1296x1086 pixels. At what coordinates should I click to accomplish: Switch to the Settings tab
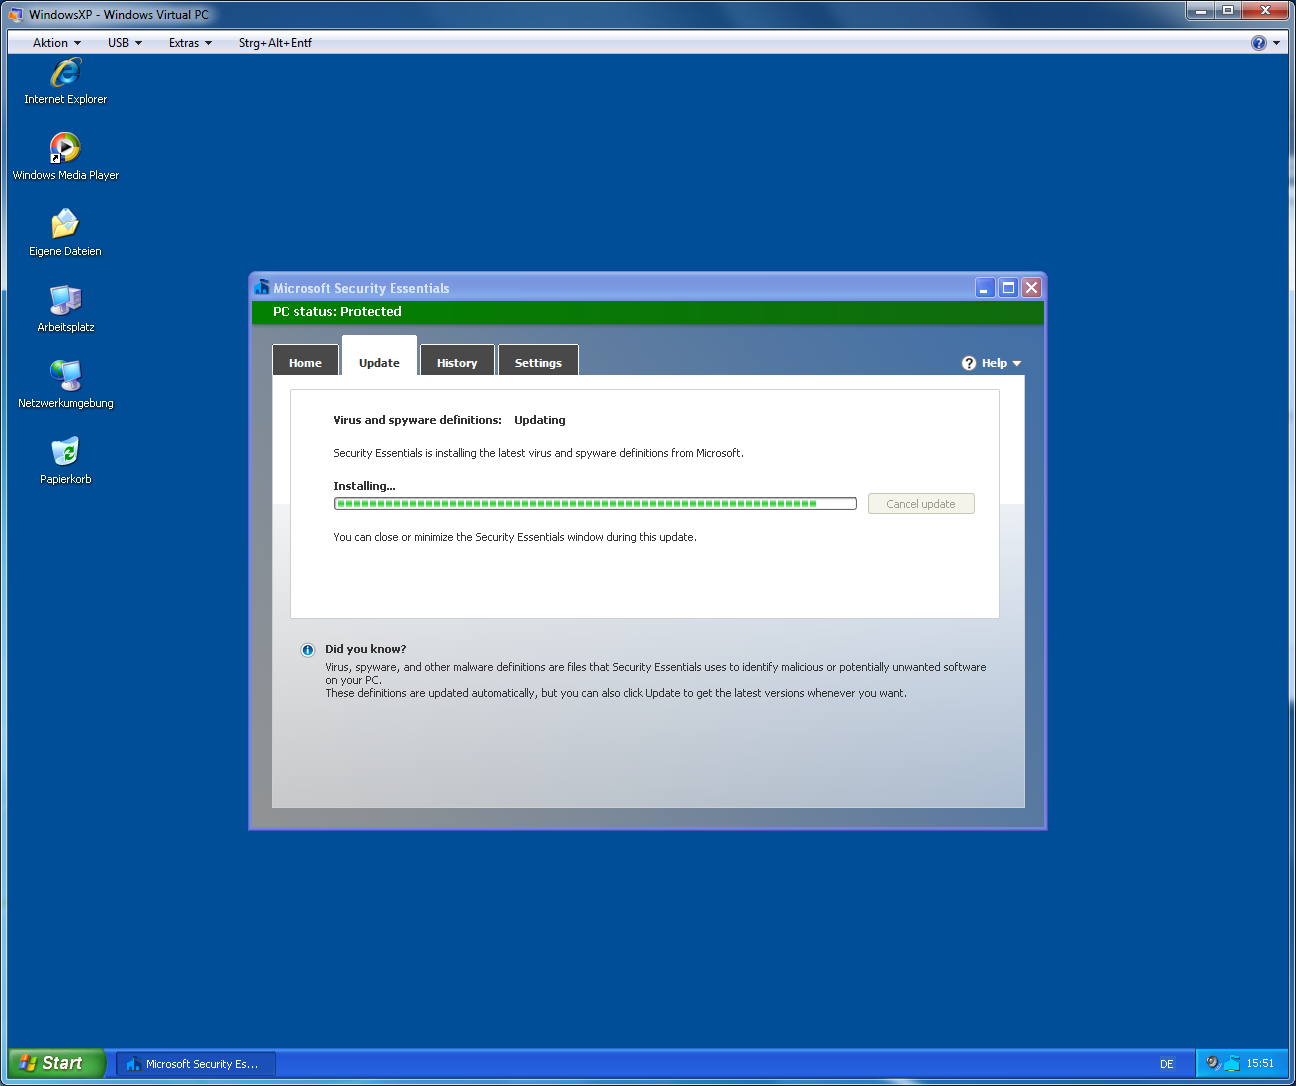point(538,362)
